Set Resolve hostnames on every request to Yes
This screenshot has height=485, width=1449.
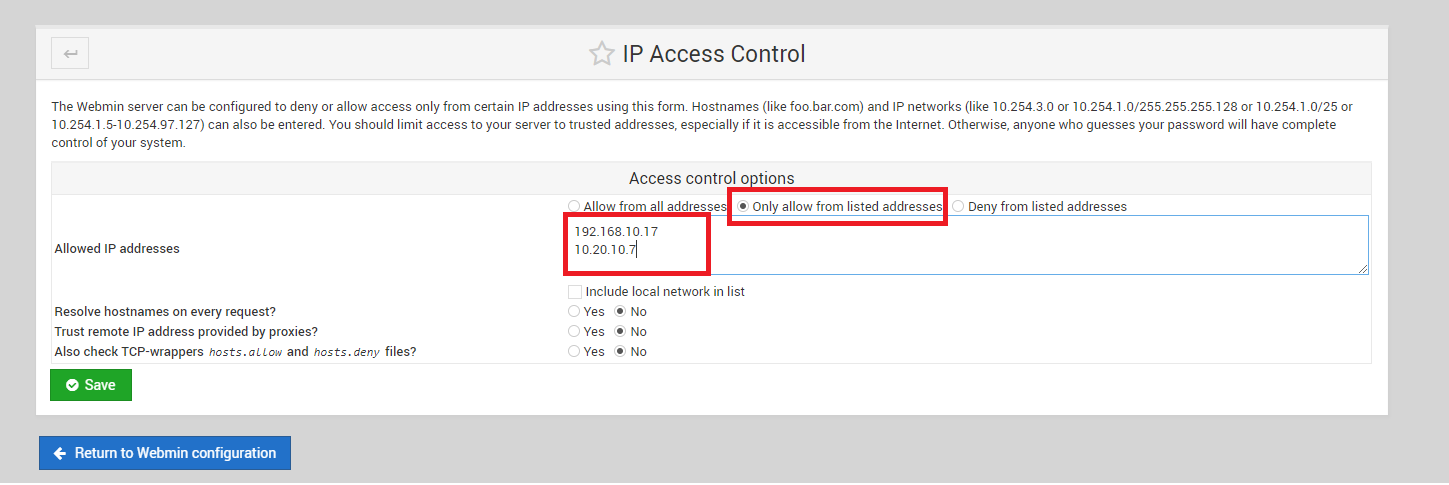point(574,312)
